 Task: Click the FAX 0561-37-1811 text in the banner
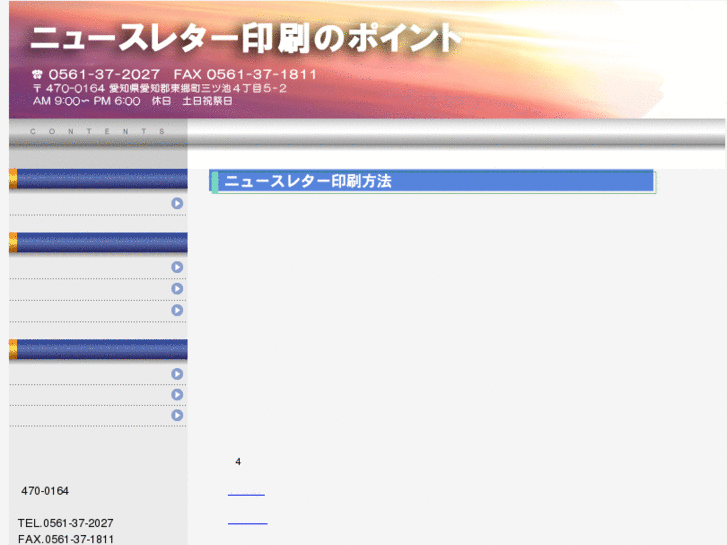(x=245, y=74)
